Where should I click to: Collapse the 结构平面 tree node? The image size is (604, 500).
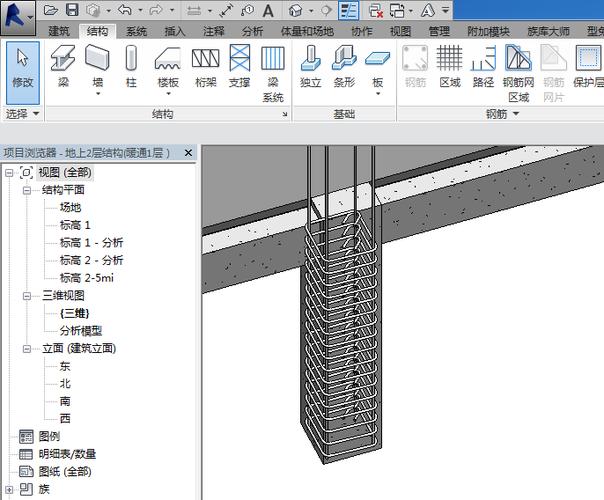pyautogui.click(x=27, y=190)
